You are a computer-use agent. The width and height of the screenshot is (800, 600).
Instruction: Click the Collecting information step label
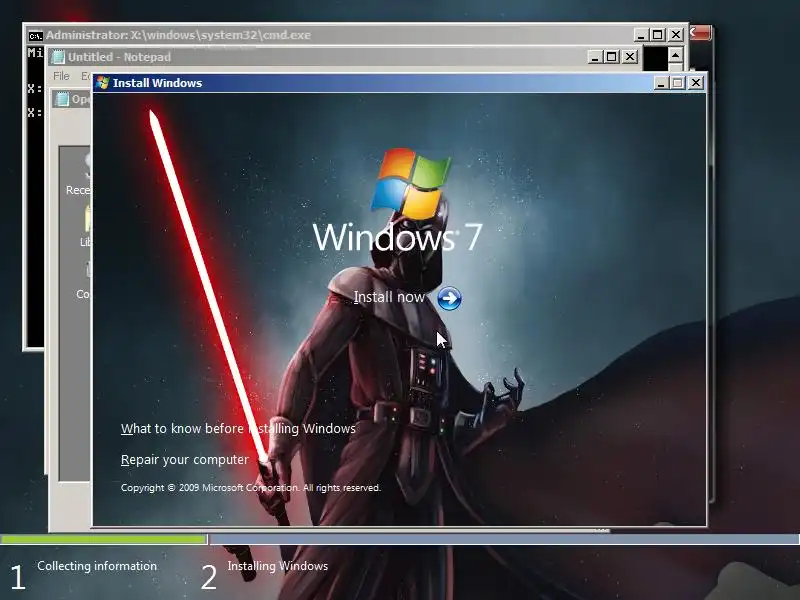tap(97, 566)
